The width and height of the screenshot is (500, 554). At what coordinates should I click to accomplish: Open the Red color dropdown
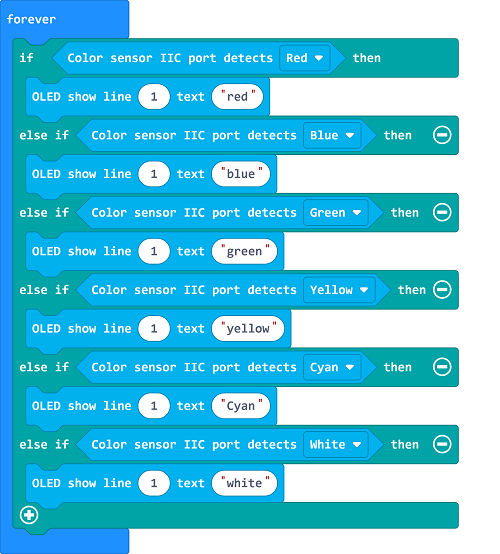coord(305,58)
